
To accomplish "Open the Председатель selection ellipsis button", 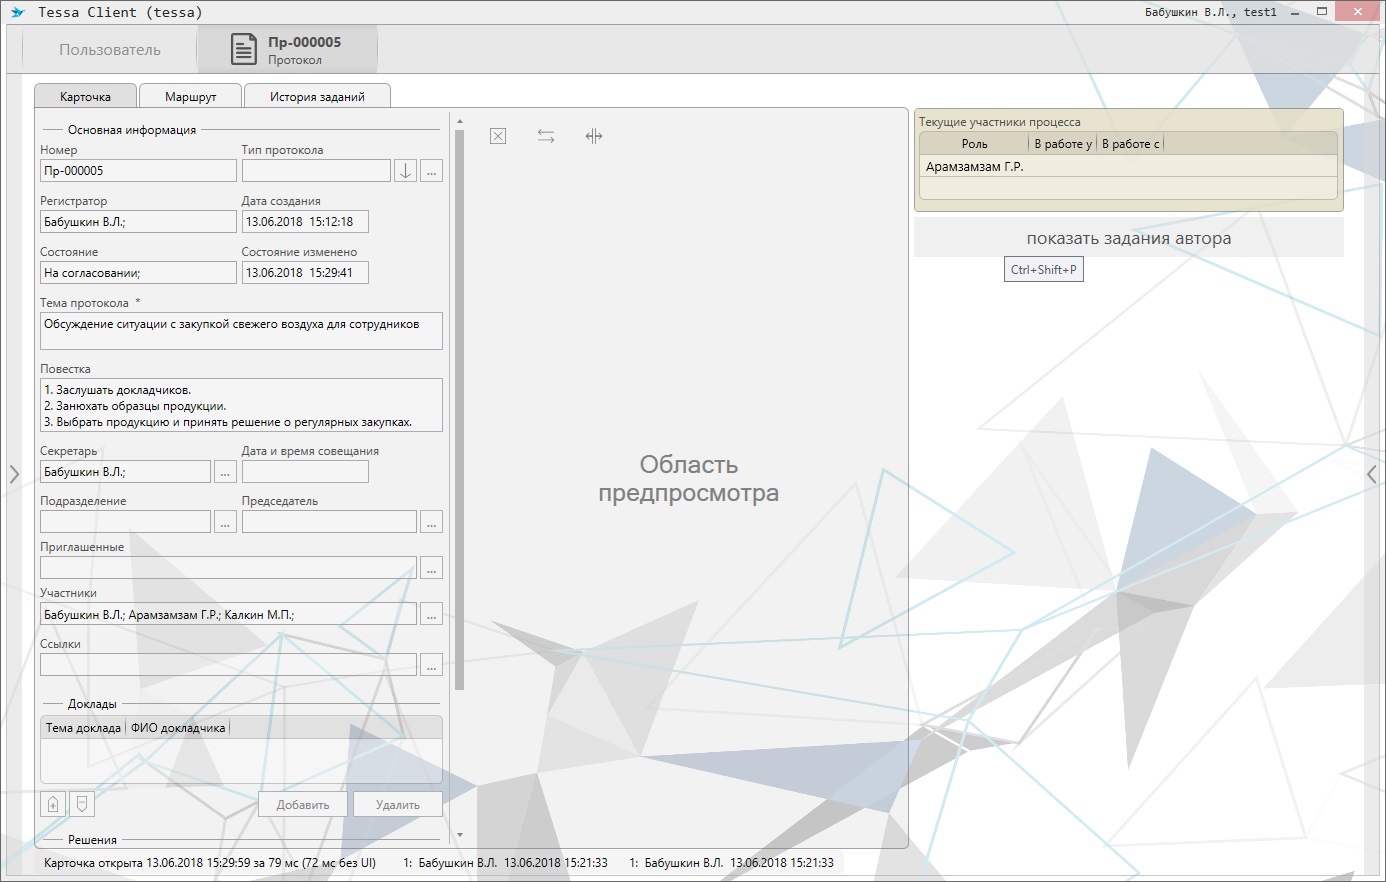I will pos(431,522).
